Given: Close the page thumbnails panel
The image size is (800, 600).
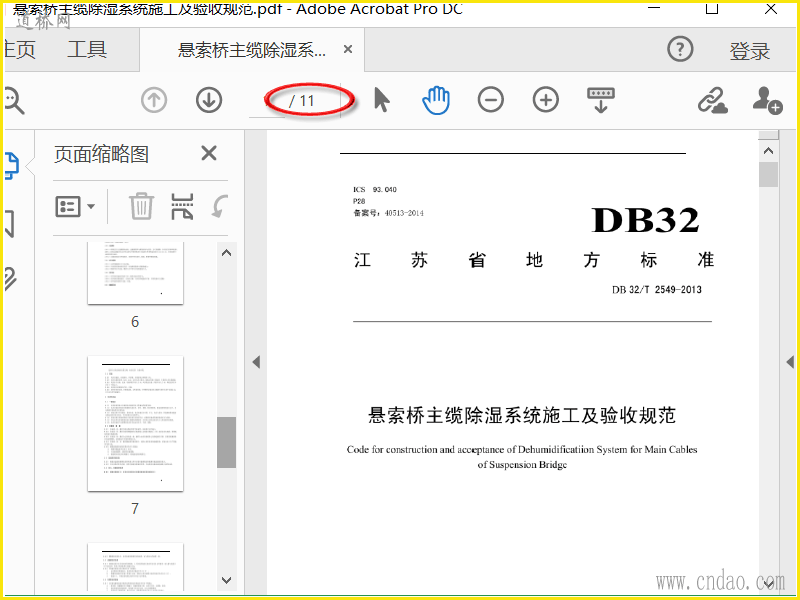Looking at the screenshot, I should pos(209,153).
